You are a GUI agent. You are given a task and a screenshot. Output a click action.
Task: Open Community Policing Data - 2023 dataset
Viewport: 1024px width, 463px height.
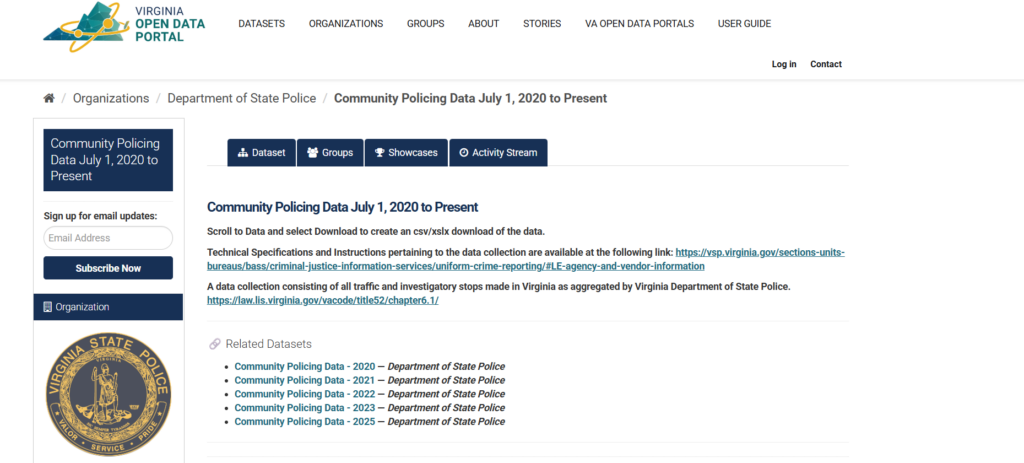(x=304, y=408)
